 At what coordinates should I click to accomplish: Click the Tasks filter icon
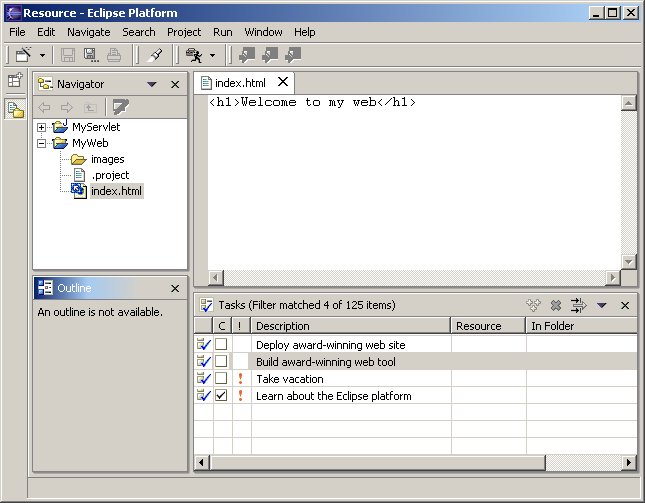(x=578, y=305)
